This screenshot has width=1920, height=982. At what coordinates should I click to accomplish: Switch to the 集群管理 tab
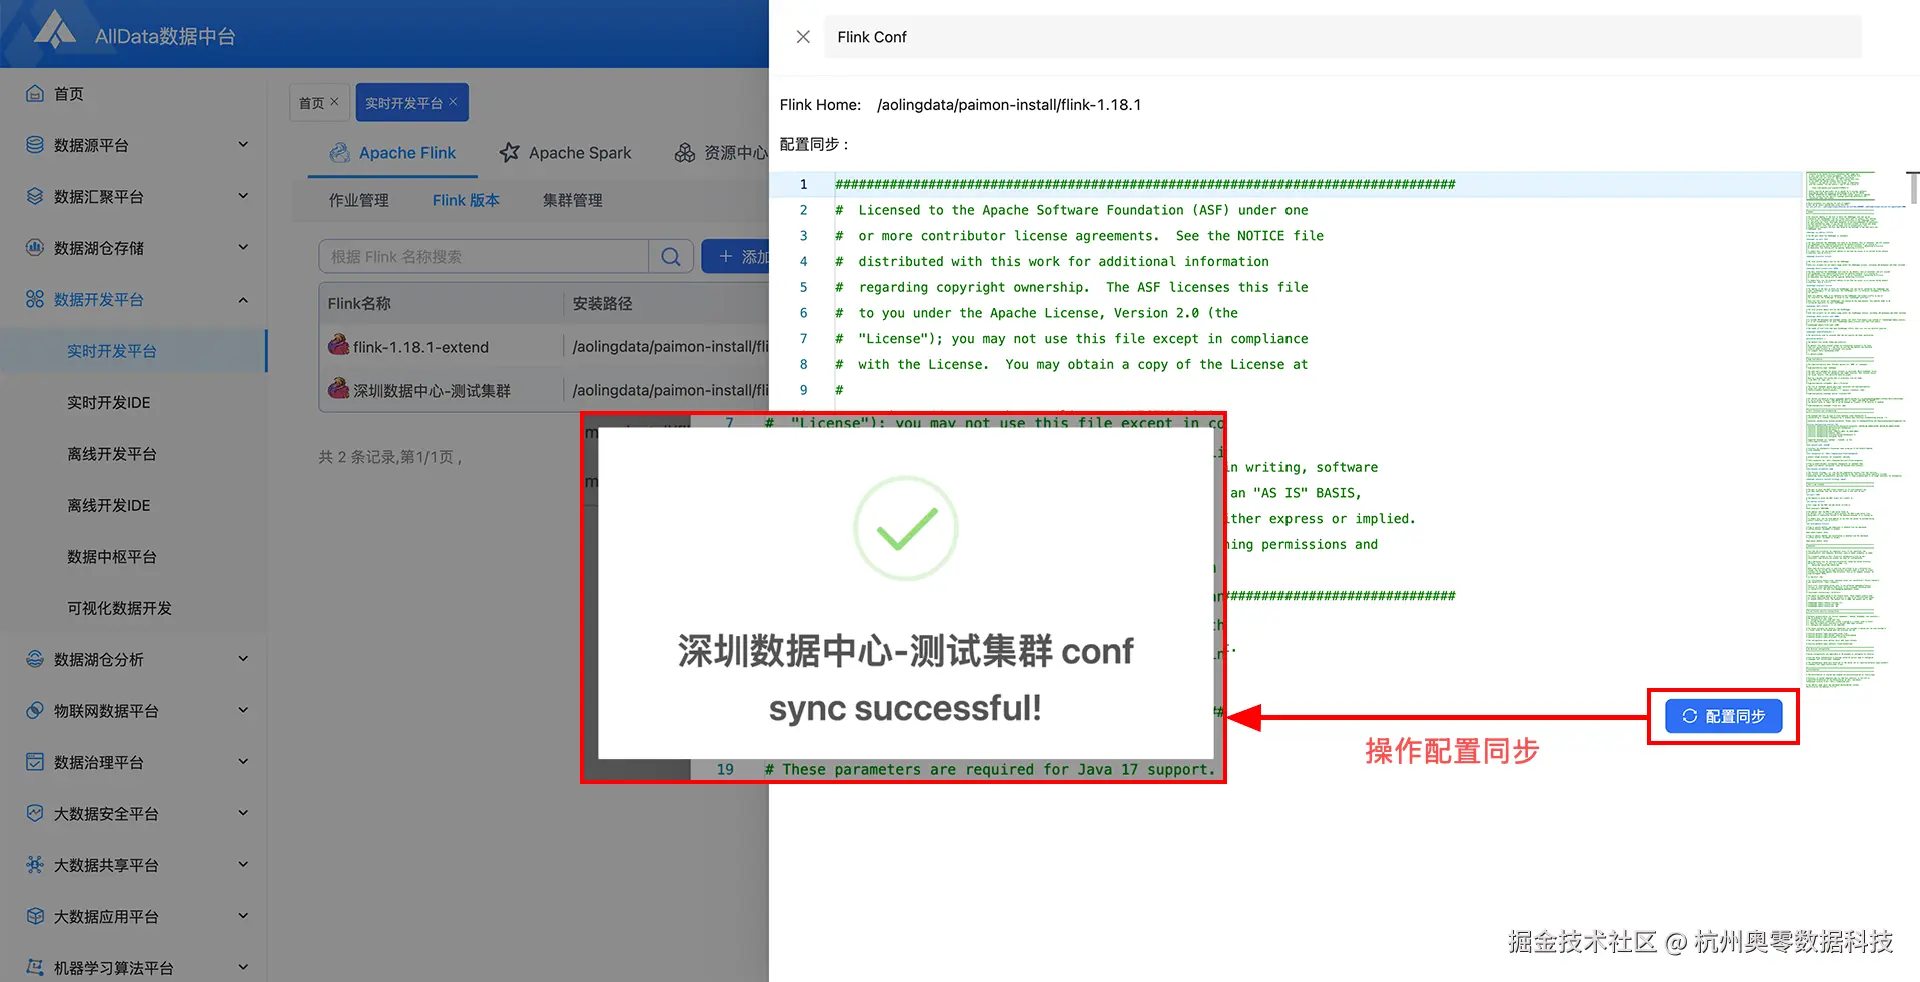pos(572,200)
